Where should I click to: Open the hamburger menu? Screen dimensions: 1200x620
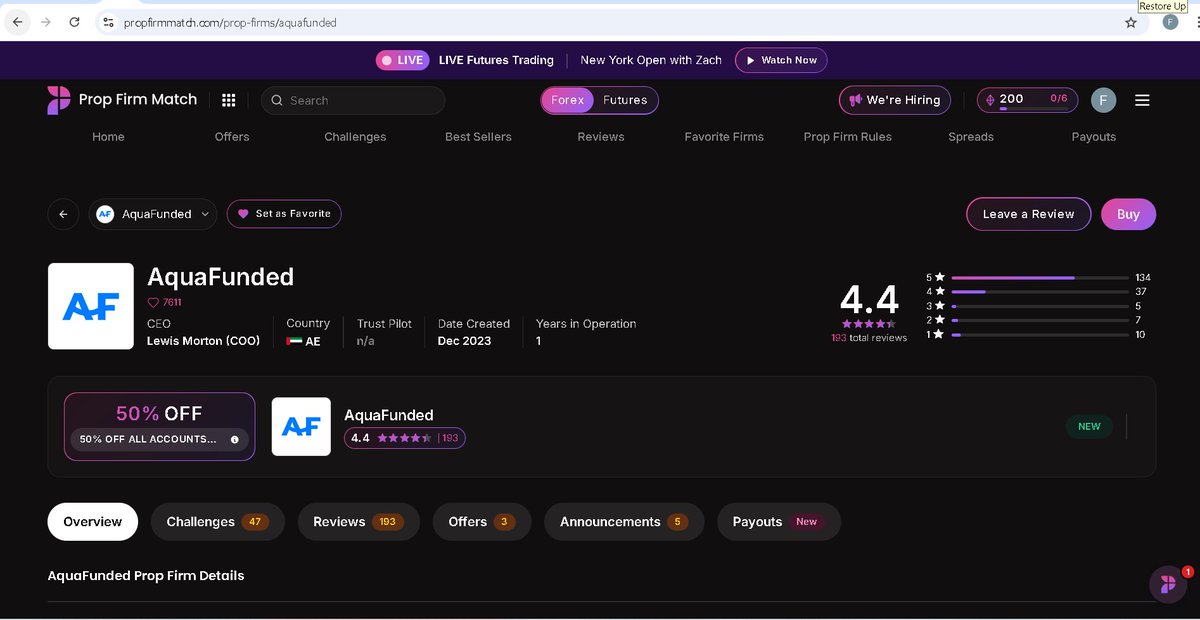[x=1142, y=100]
